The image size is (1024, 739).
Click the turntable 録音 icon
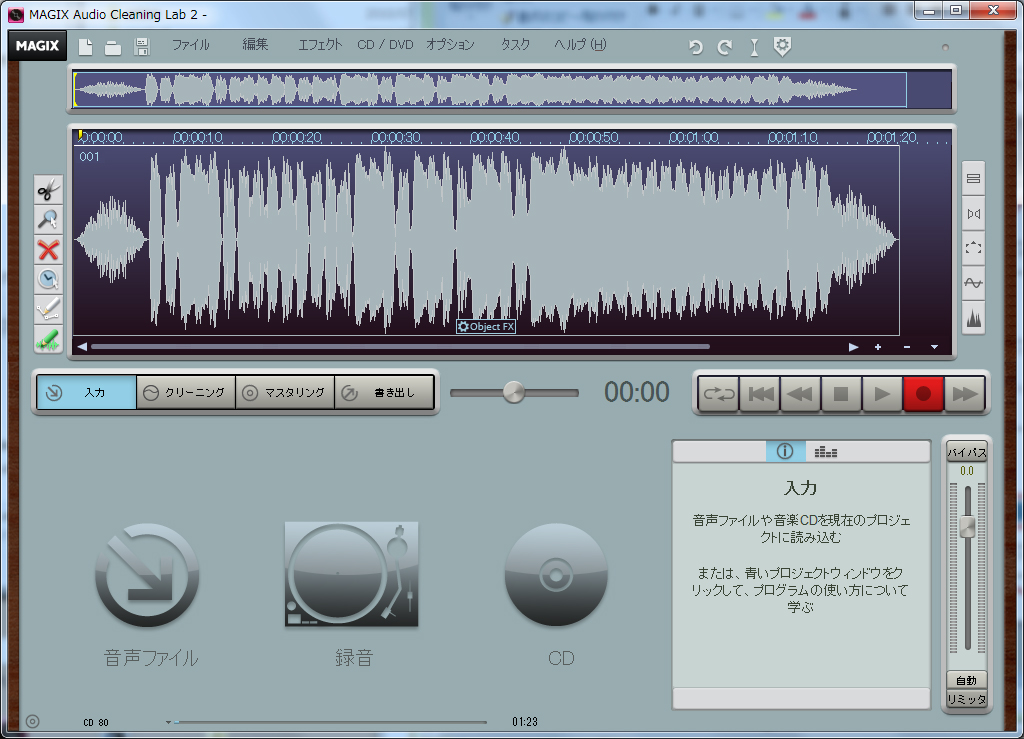click(351, 575)
